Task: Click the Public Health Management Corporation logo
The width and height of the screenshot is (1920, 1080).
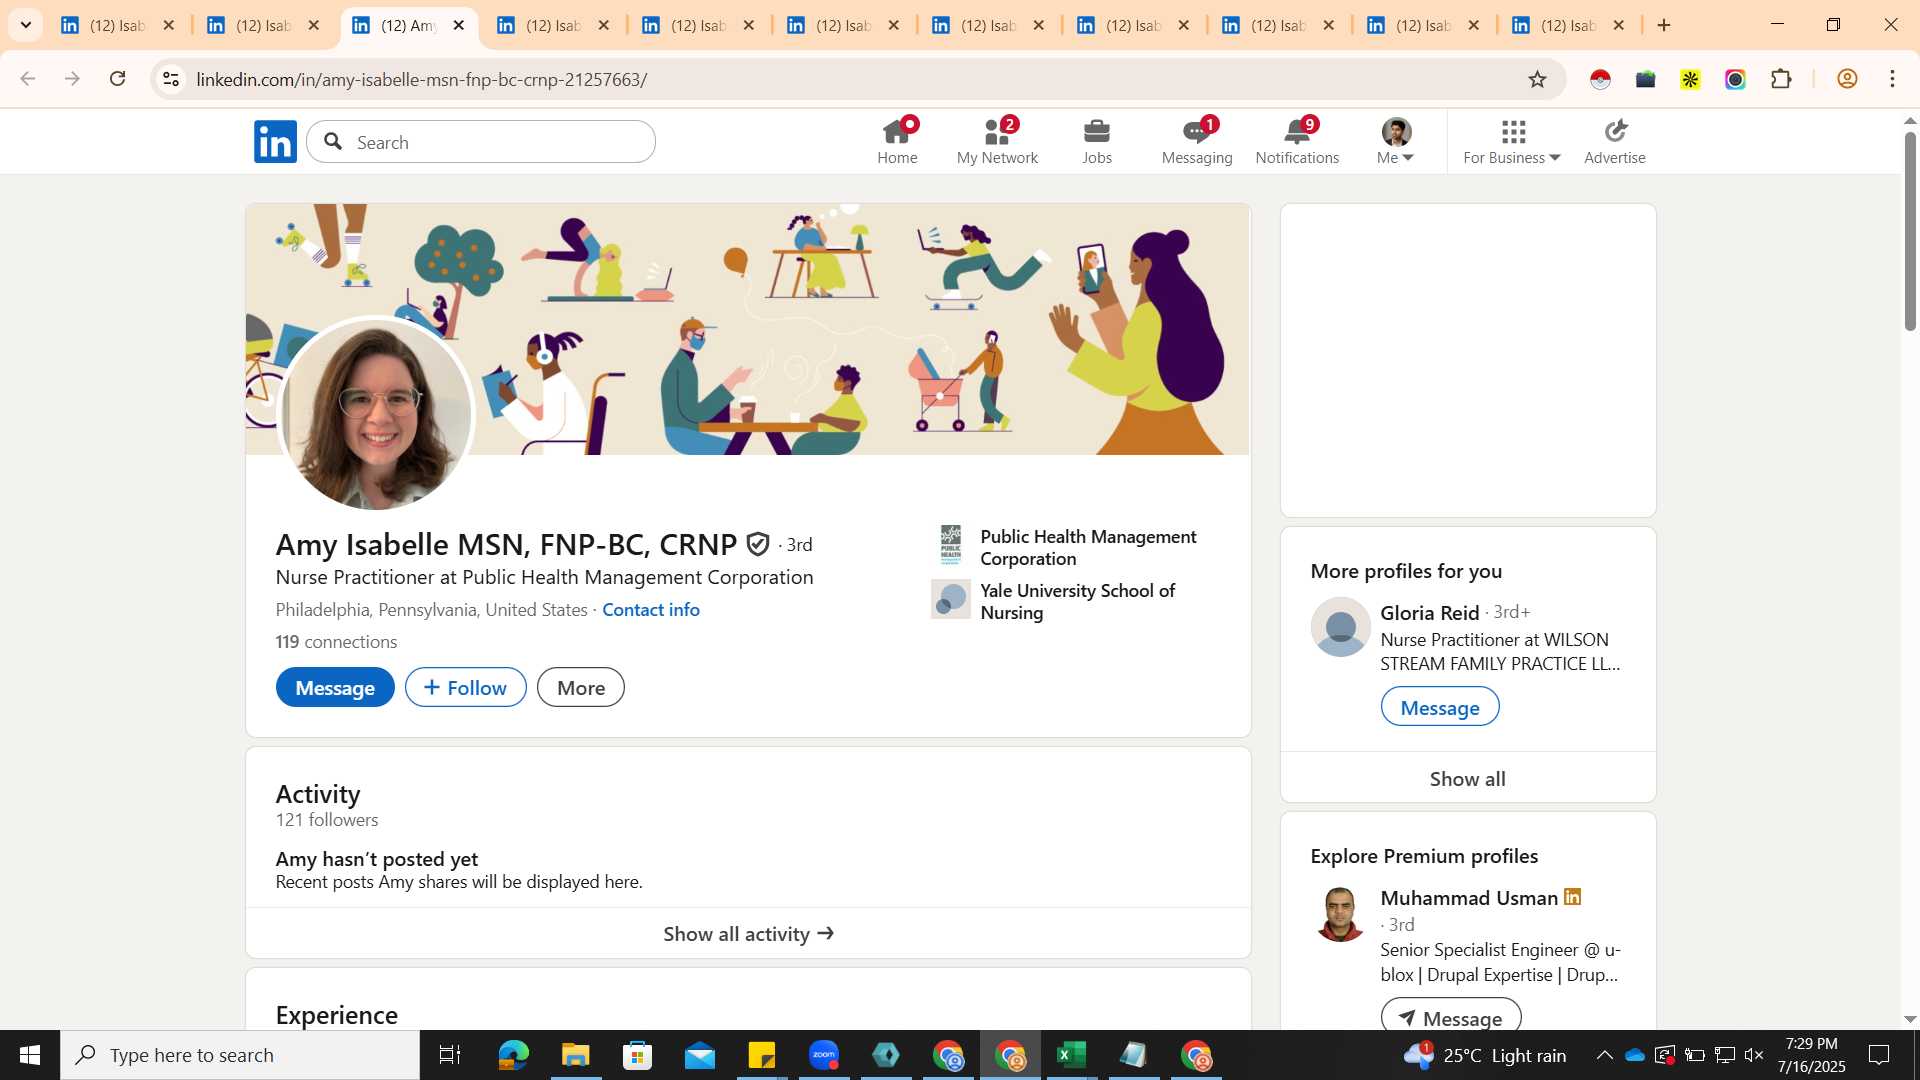Action: (x=951, y=546)
